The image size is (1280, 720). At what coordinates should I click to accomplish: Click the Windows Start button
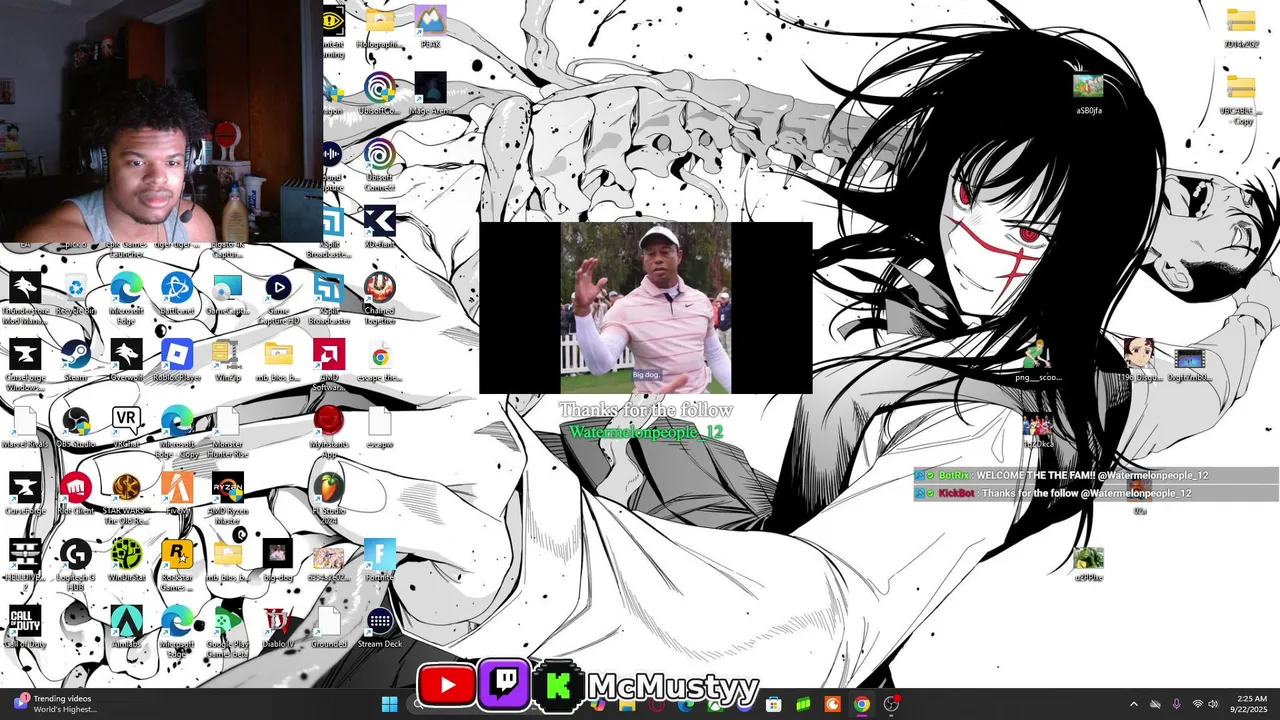[x=389, y=704]
